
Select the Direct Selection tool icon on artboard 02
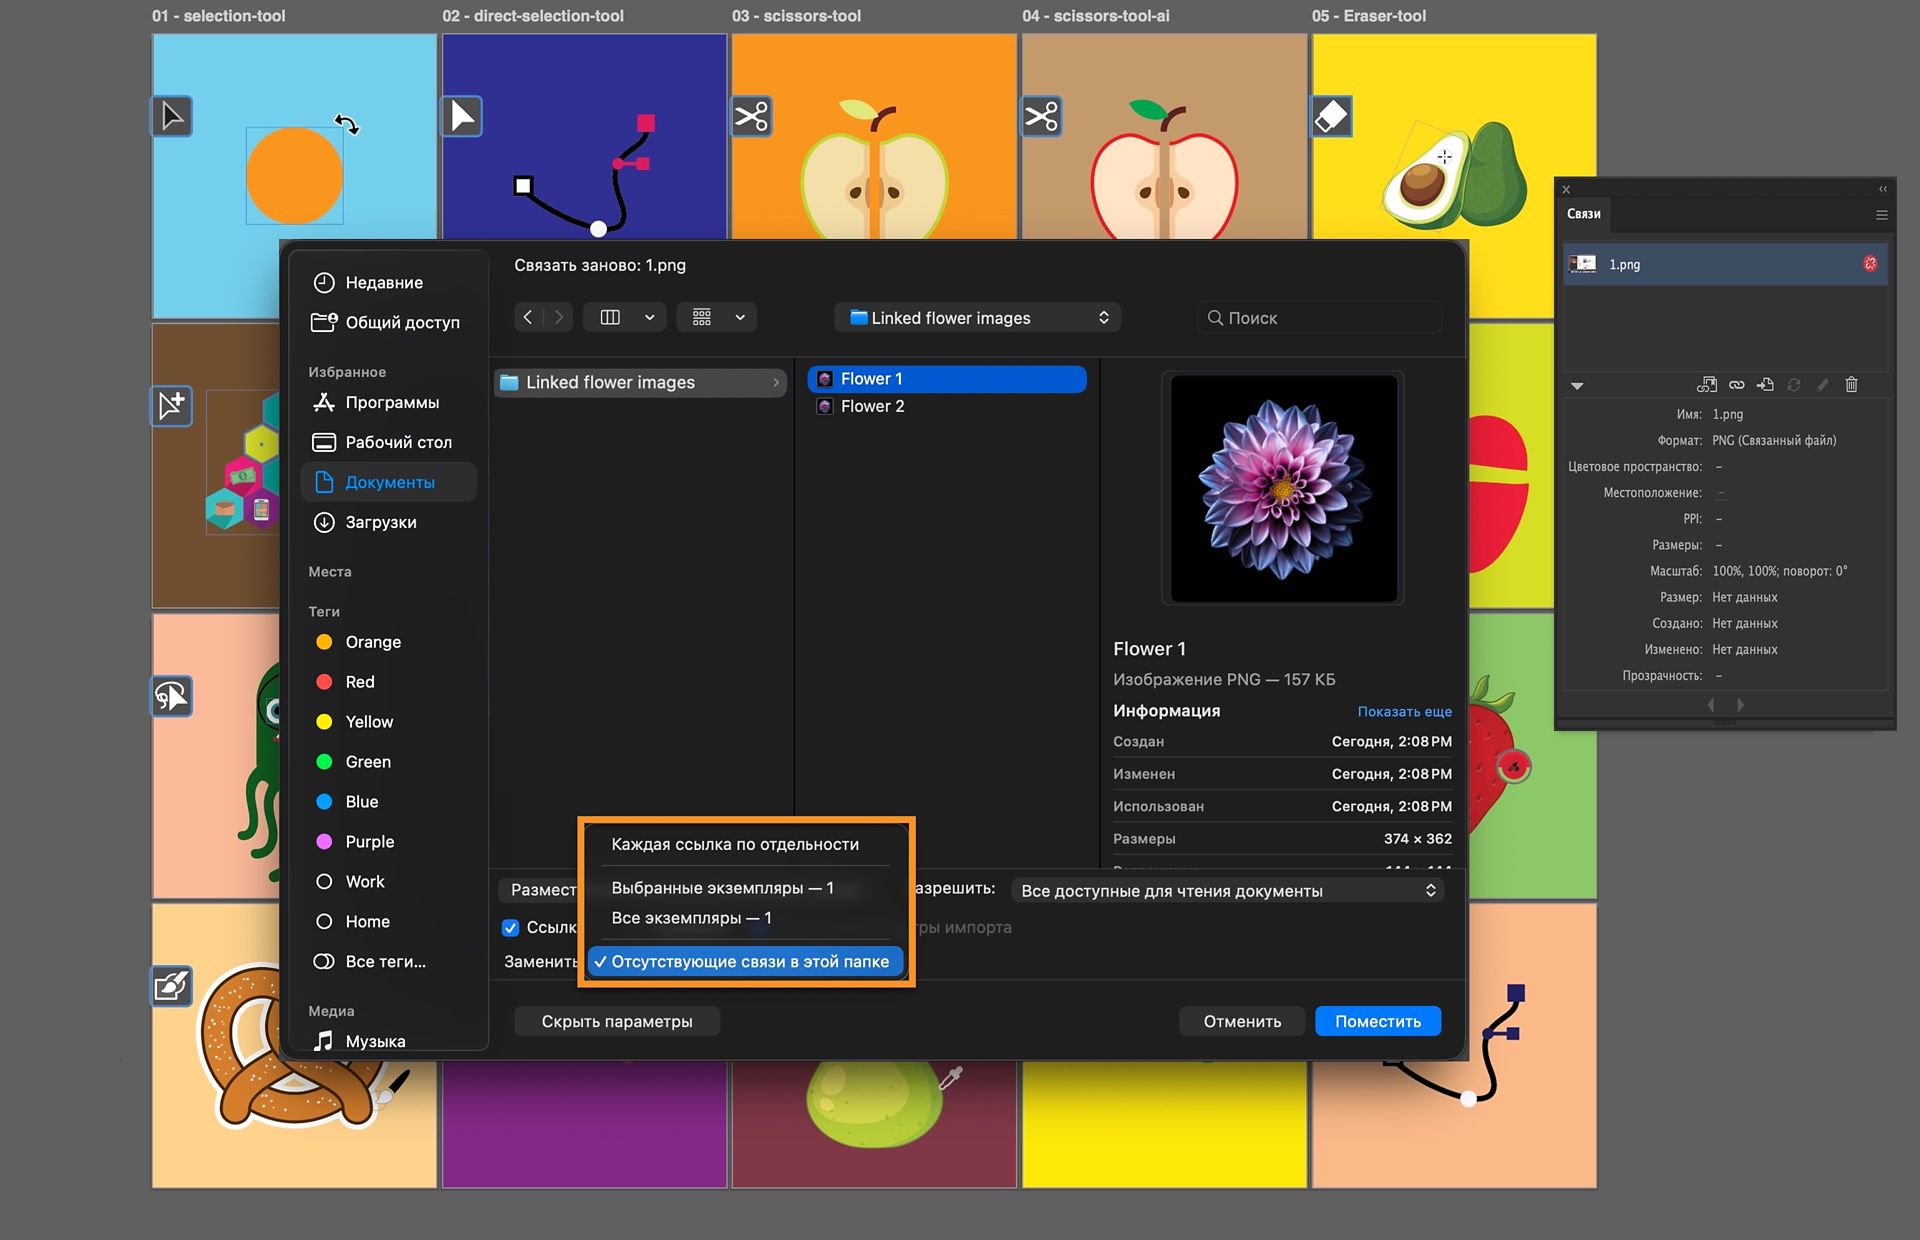click(462, 116)
